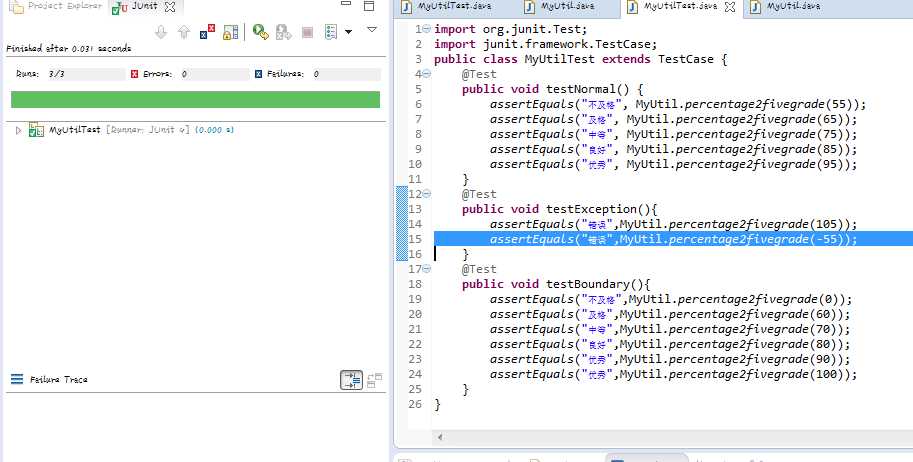Click the Rerun Test icon
The image size is (913, 462).
tap(261, 32)
